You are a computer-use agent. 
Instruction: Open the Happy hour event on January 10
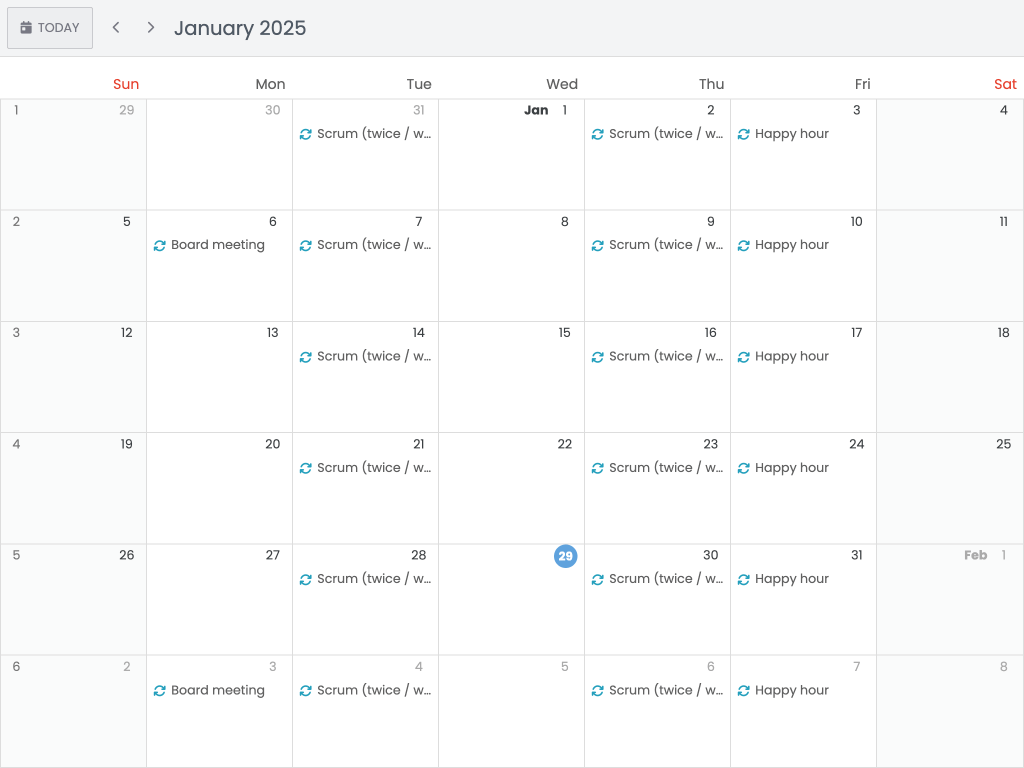790,244
